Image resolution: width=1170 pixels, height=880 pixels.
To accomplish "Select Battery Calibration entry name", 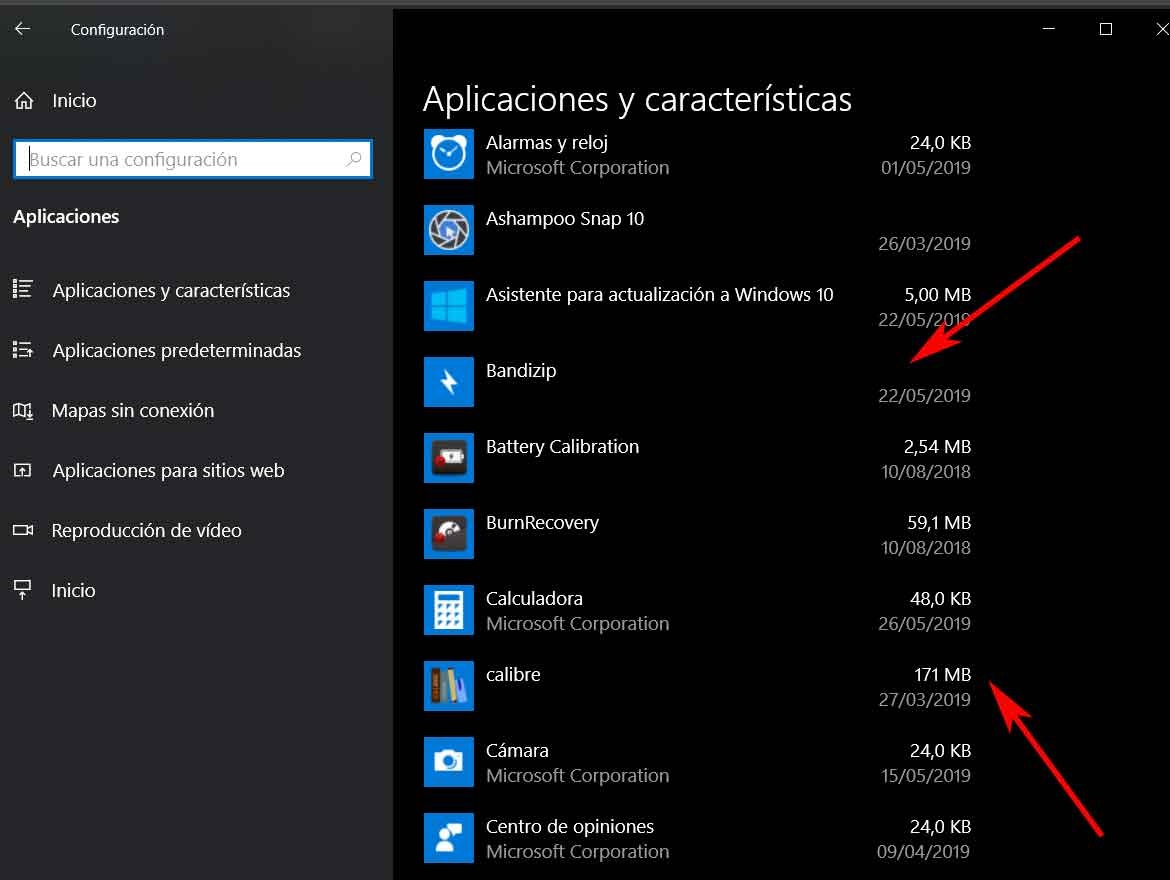I will click(x=563, y=446).
